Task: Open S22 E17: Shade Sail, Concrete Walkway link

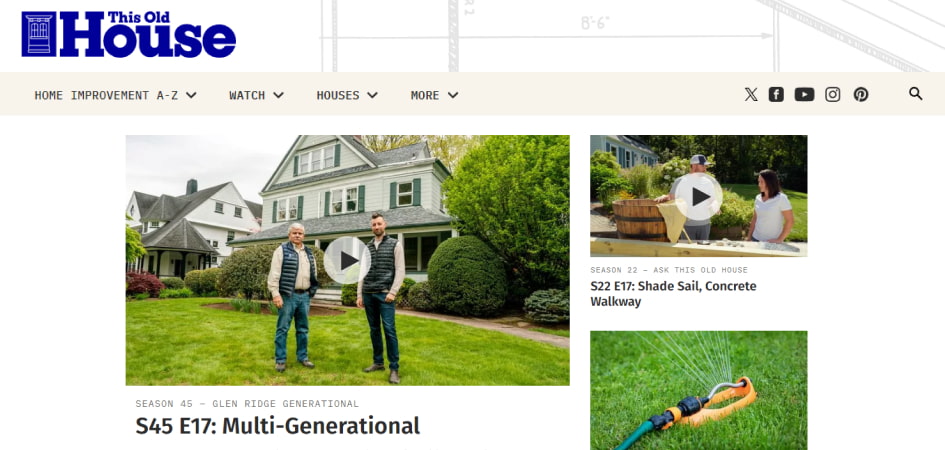Action: [673, 293]
